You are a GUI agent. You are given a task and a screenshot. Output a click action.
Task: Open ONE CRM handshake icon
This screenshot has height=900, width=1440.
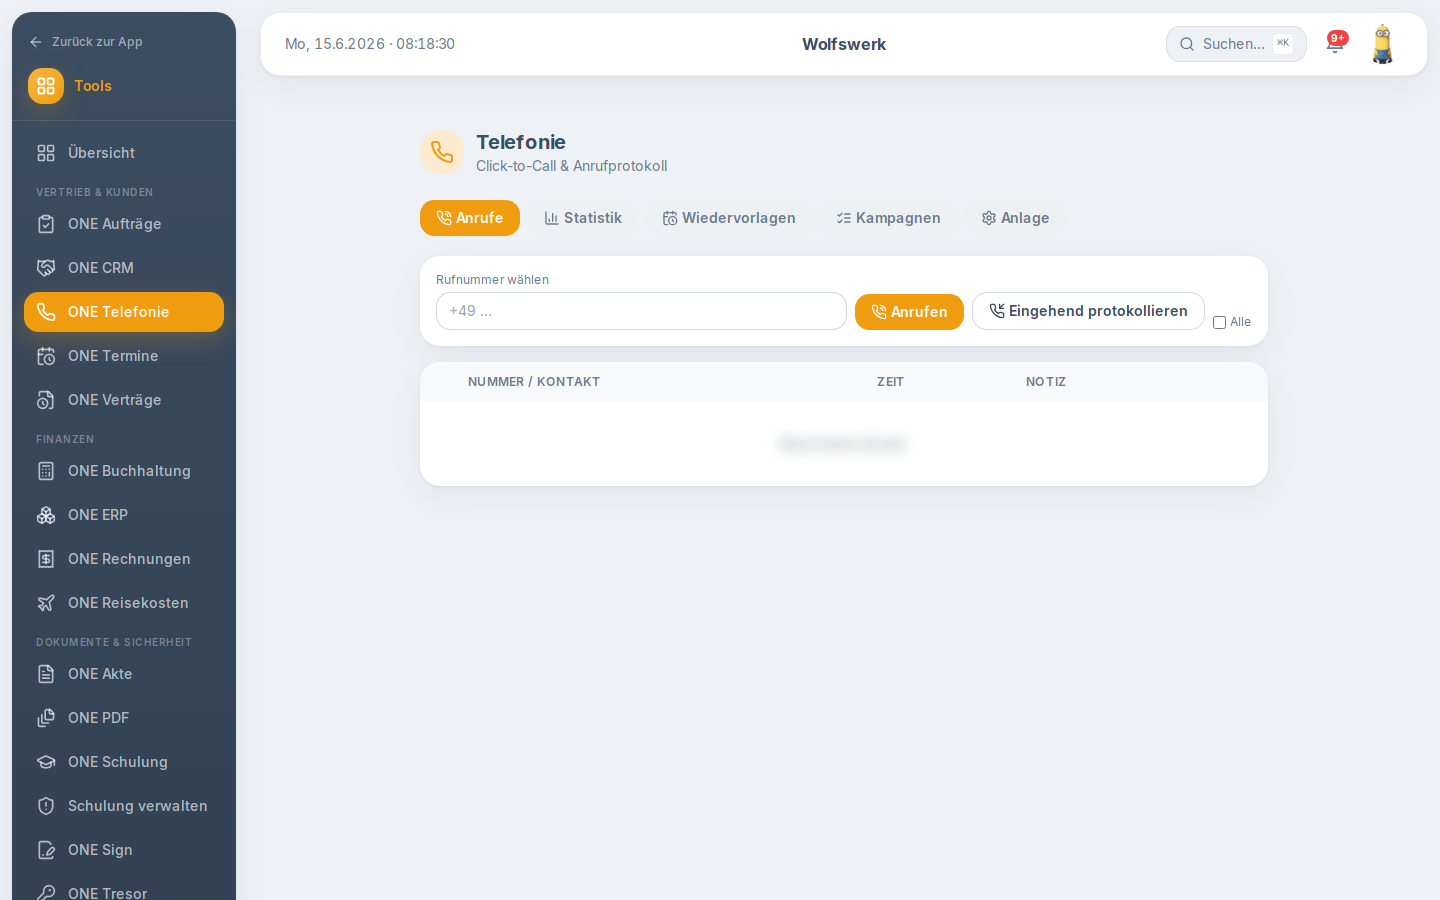[46, 268]
